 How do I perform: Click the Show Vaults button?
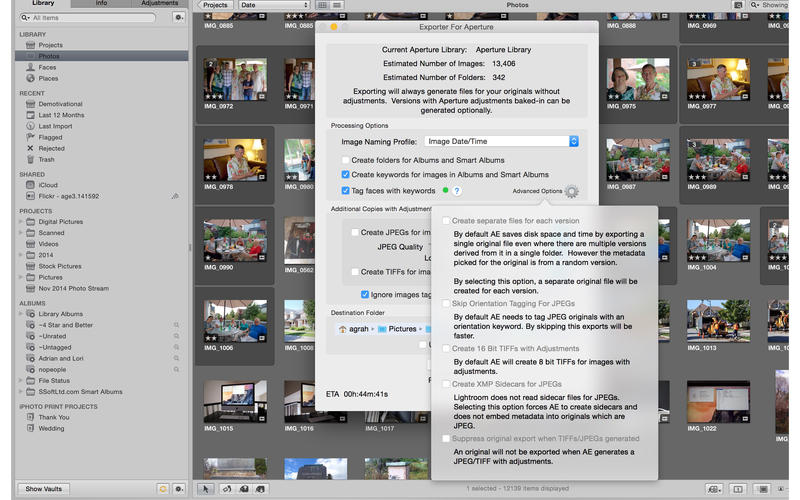(x=43, y=489)
